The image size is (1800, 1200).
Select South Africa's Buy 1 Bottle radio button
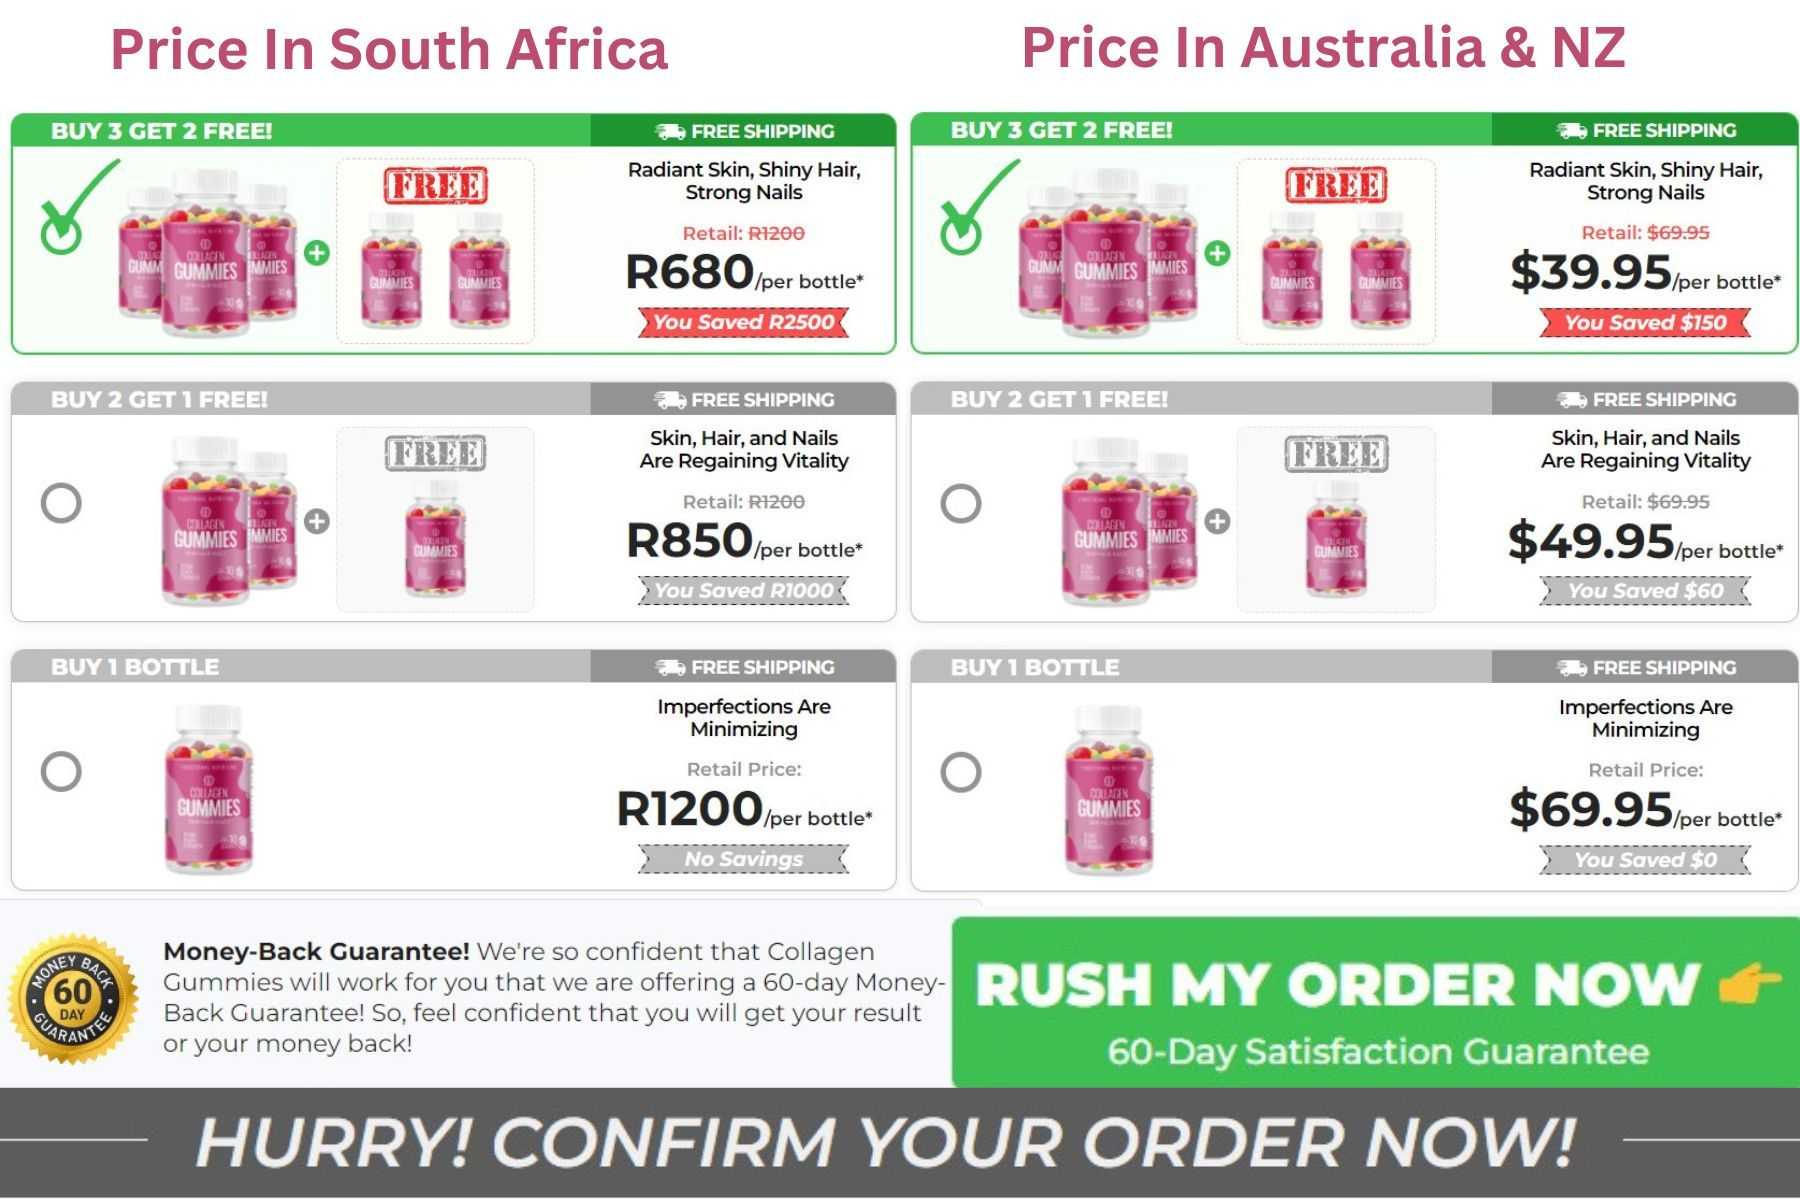(x=61, y=771)
